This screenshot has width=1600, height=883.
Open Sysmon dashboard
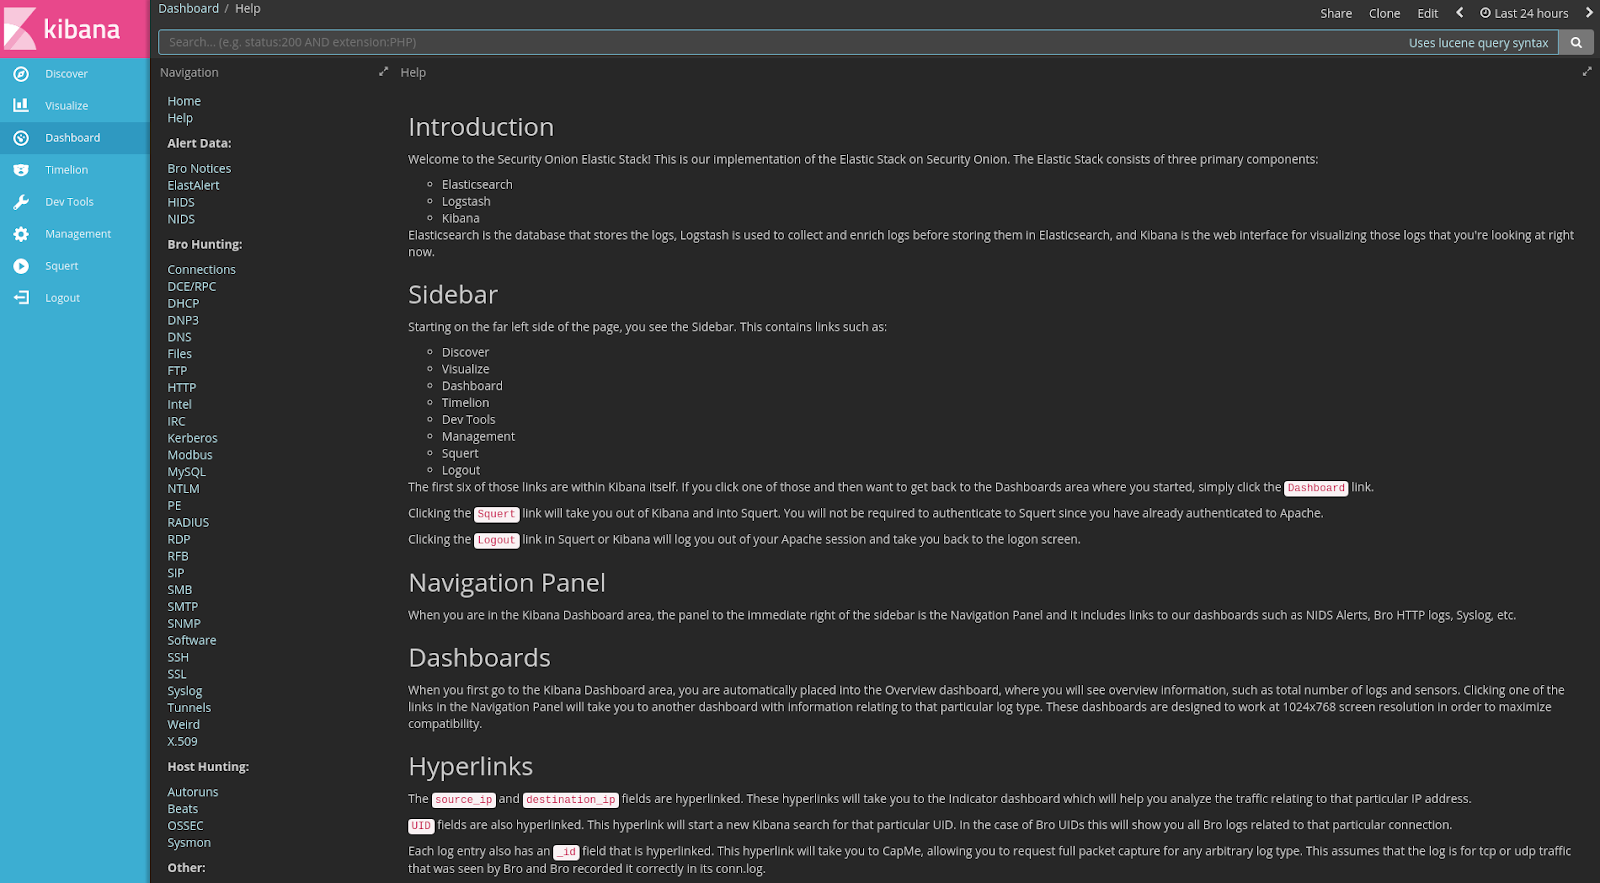tap(189, 843)
